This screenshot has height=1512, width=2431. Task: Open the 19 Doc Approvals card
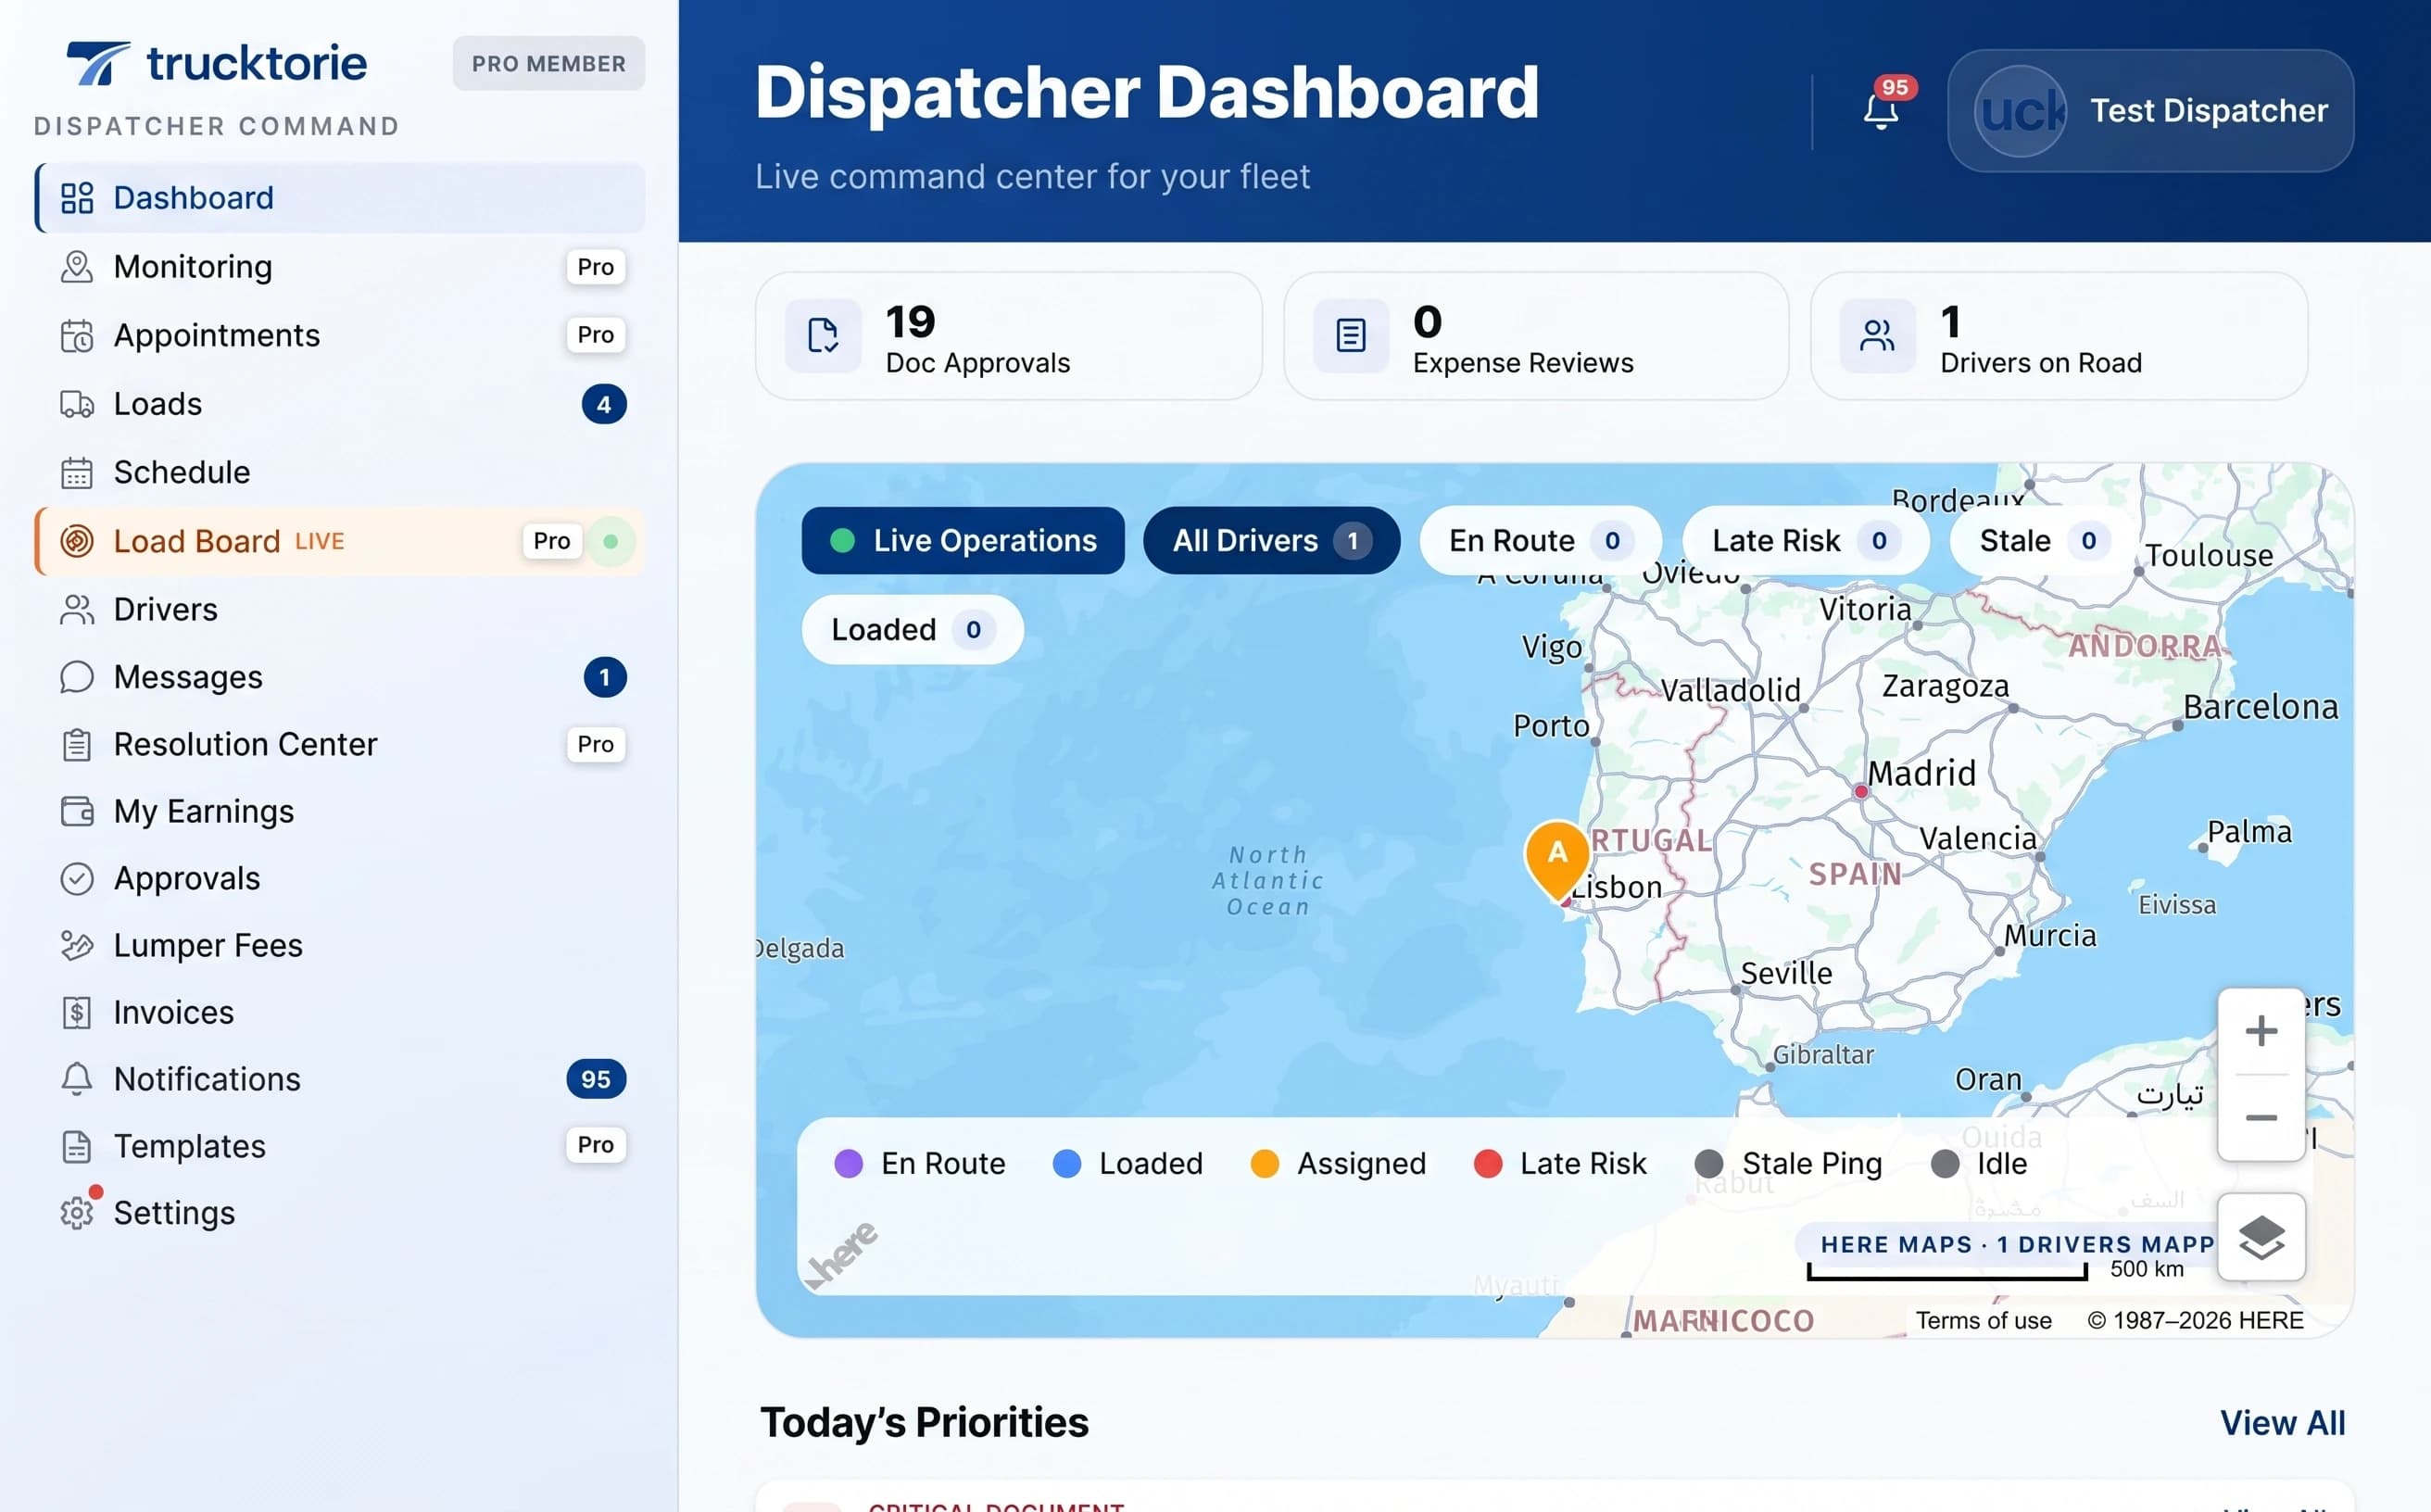click(x=1008, y=336)
